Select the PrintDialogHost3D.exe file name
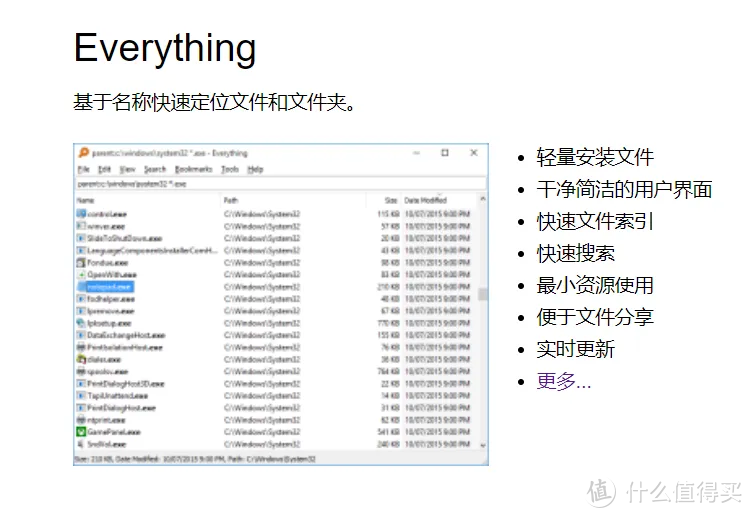The image size is (753, 518). 126,384
